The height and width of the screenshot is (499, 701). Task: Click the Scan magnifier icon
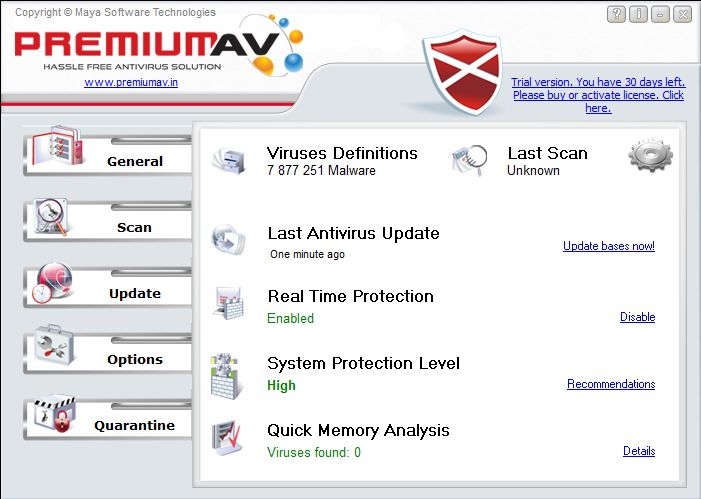tap(51, 217)
